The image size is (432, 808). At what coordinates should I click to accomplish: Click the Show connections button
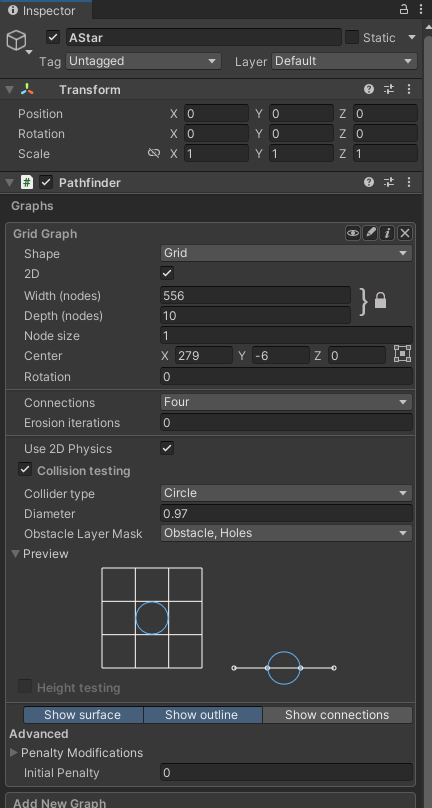(337, 715)
